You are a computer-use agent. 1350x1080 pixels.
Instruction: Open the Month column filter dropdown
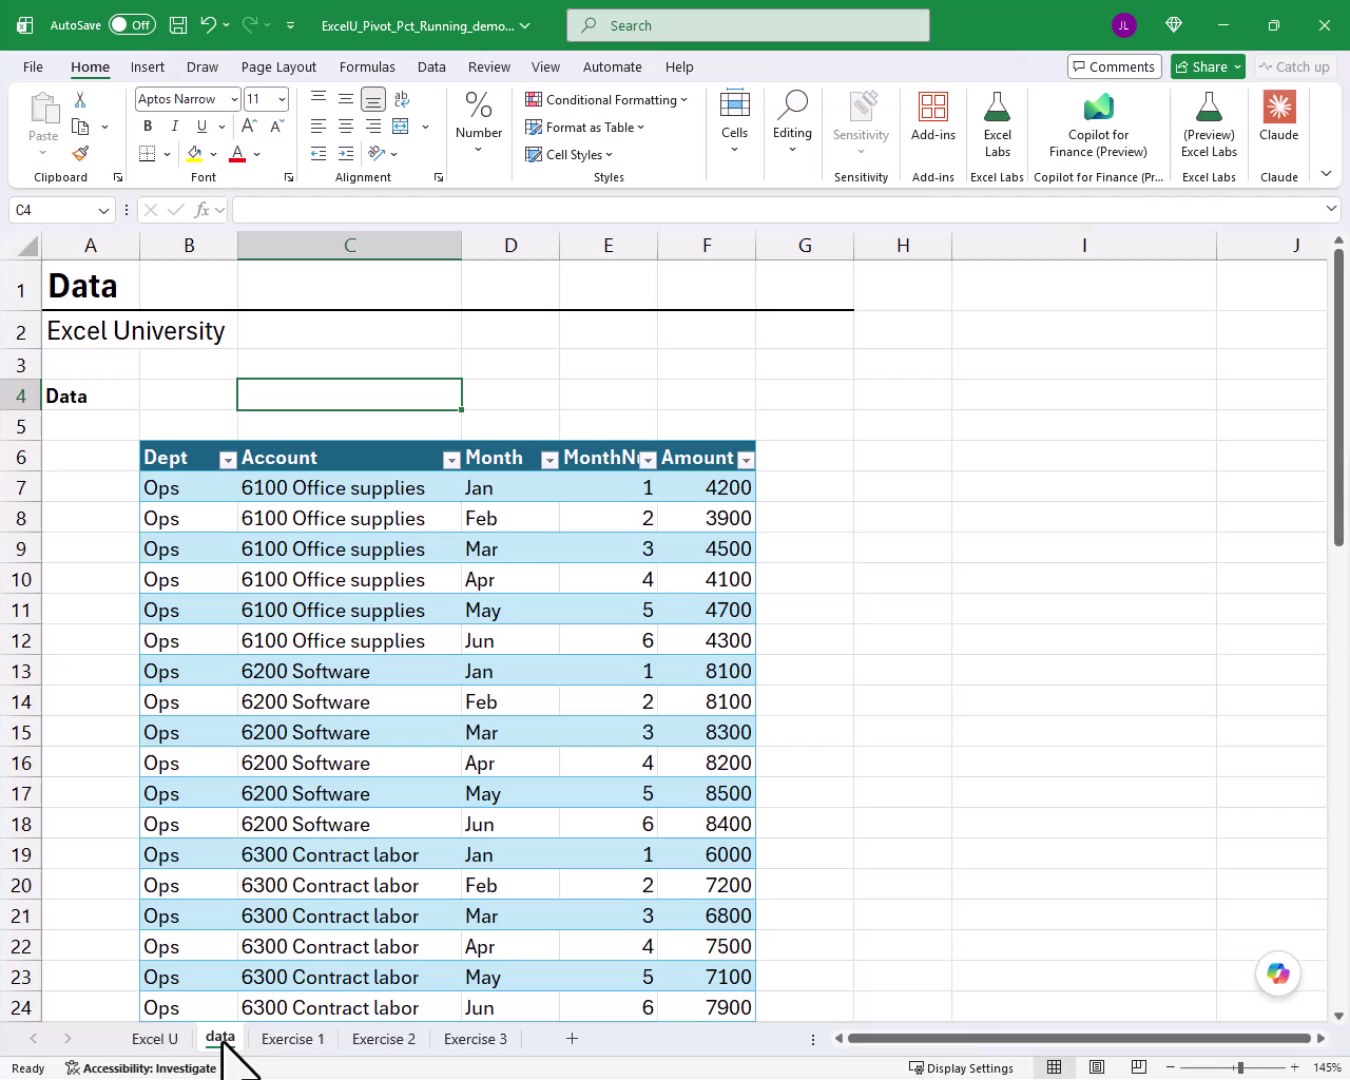pyautogui.click(x=549, y=459)
